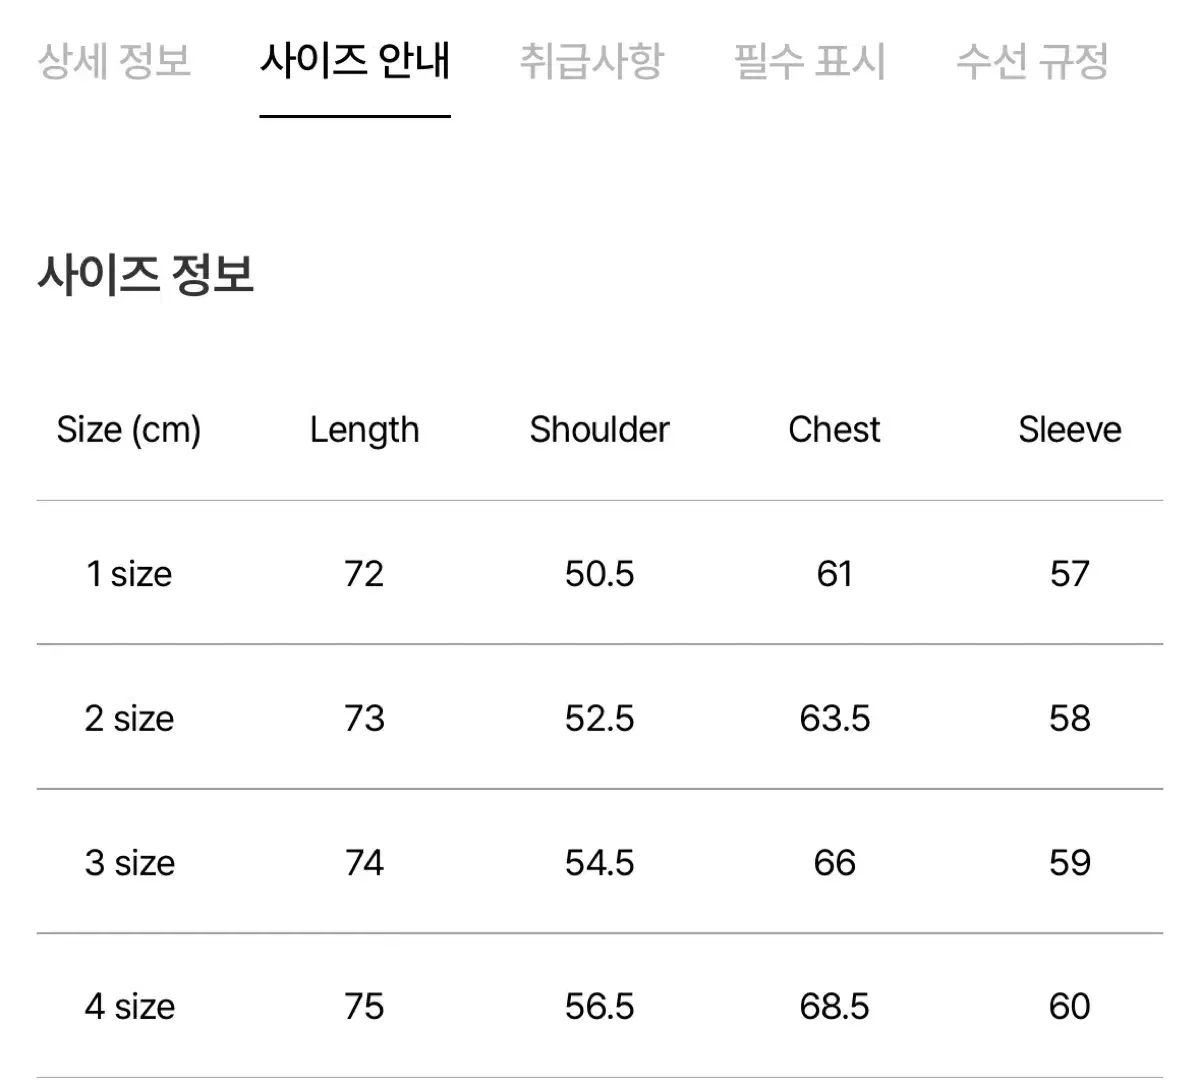Screen dimensions: 1200x1085
Task: Open the 상세 정보 tab
Action: [114, 61]
